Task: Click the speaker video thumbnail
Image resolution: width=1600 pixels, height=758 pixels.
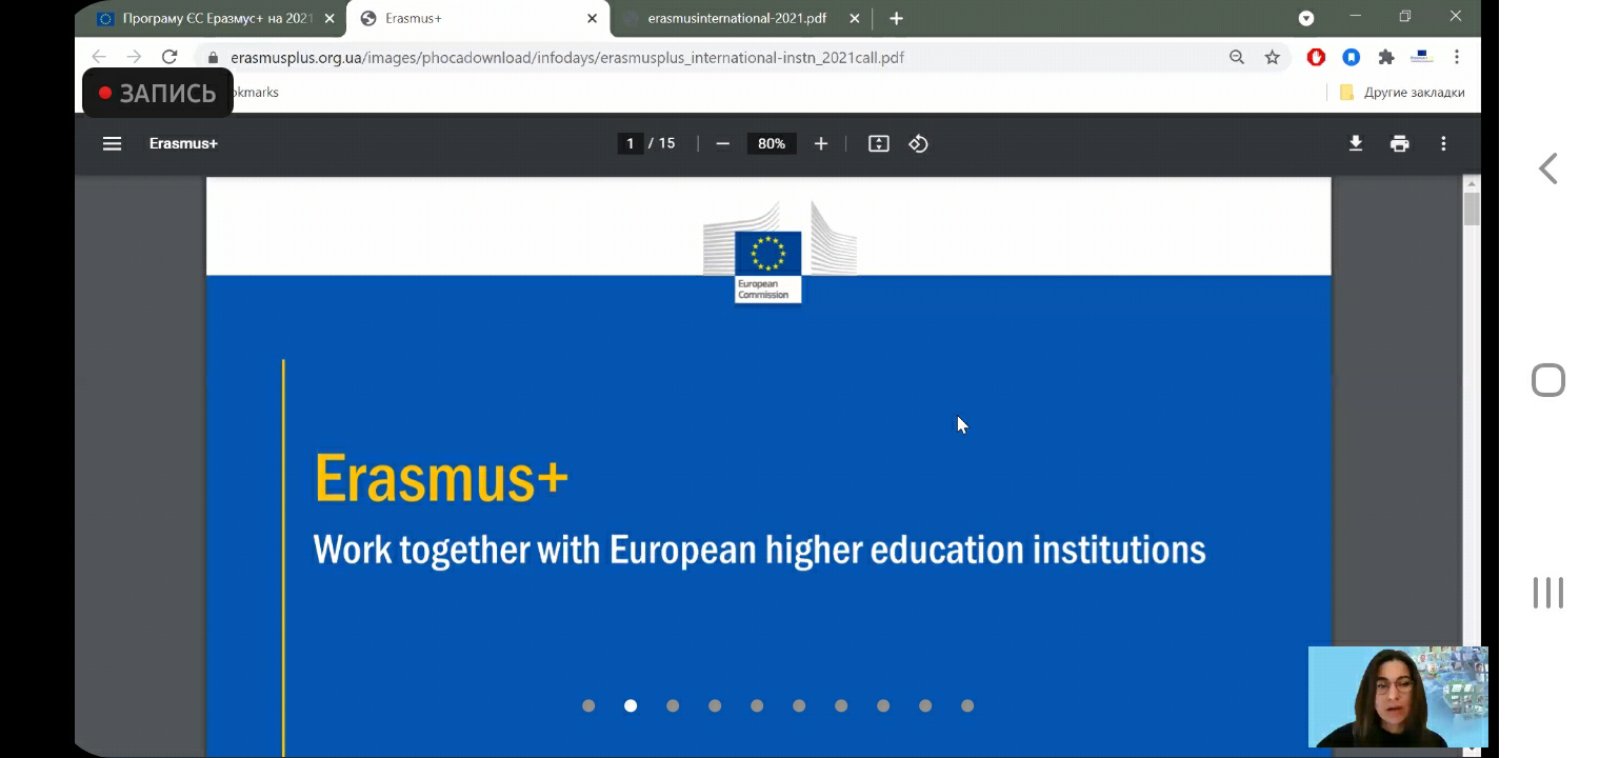Action: (1397, 697)
